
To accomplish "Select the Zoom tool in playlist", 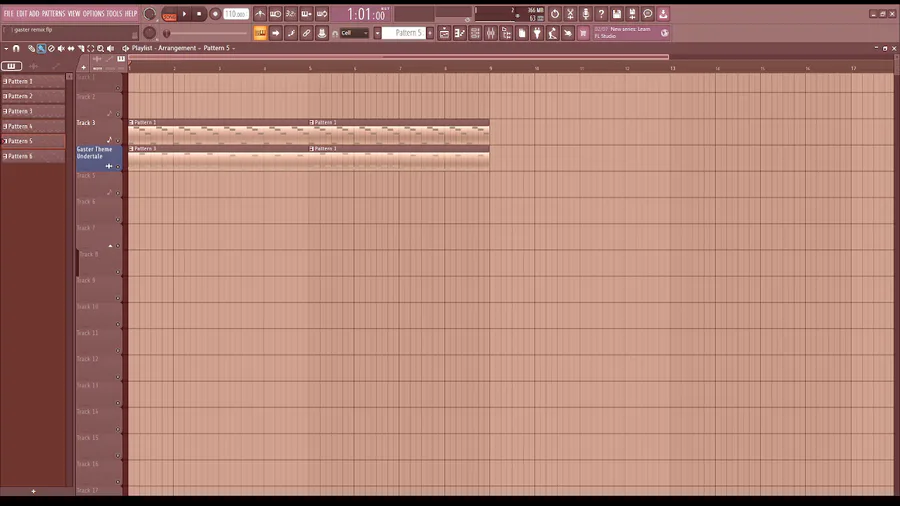I will 100,49.
